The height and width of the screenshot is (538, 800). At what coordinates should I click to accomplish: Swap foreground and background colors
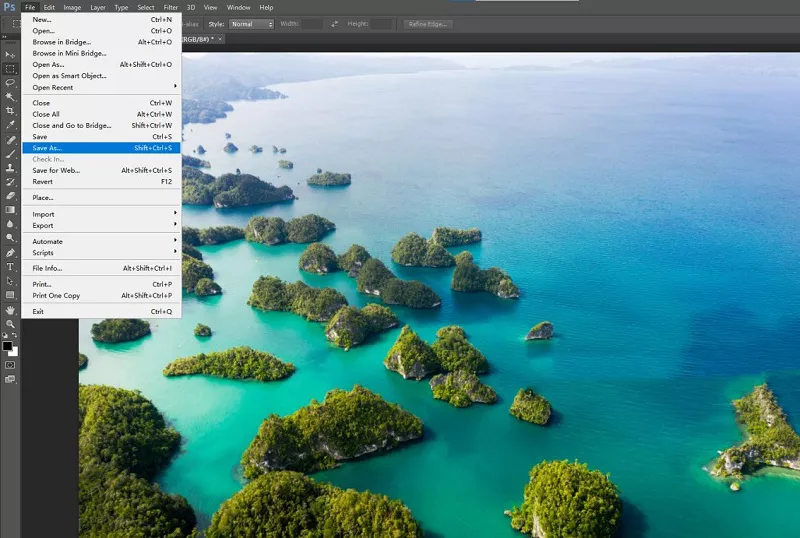14,335
